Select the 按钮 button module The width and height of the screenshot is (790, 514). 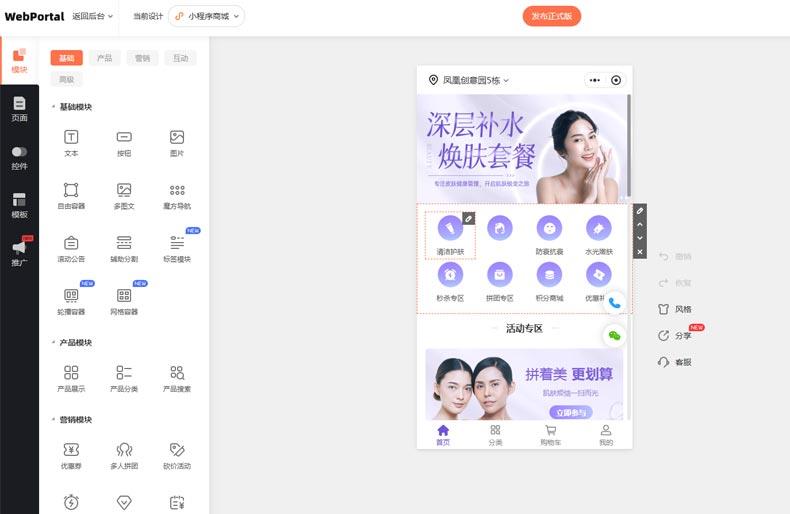[124, 142]
